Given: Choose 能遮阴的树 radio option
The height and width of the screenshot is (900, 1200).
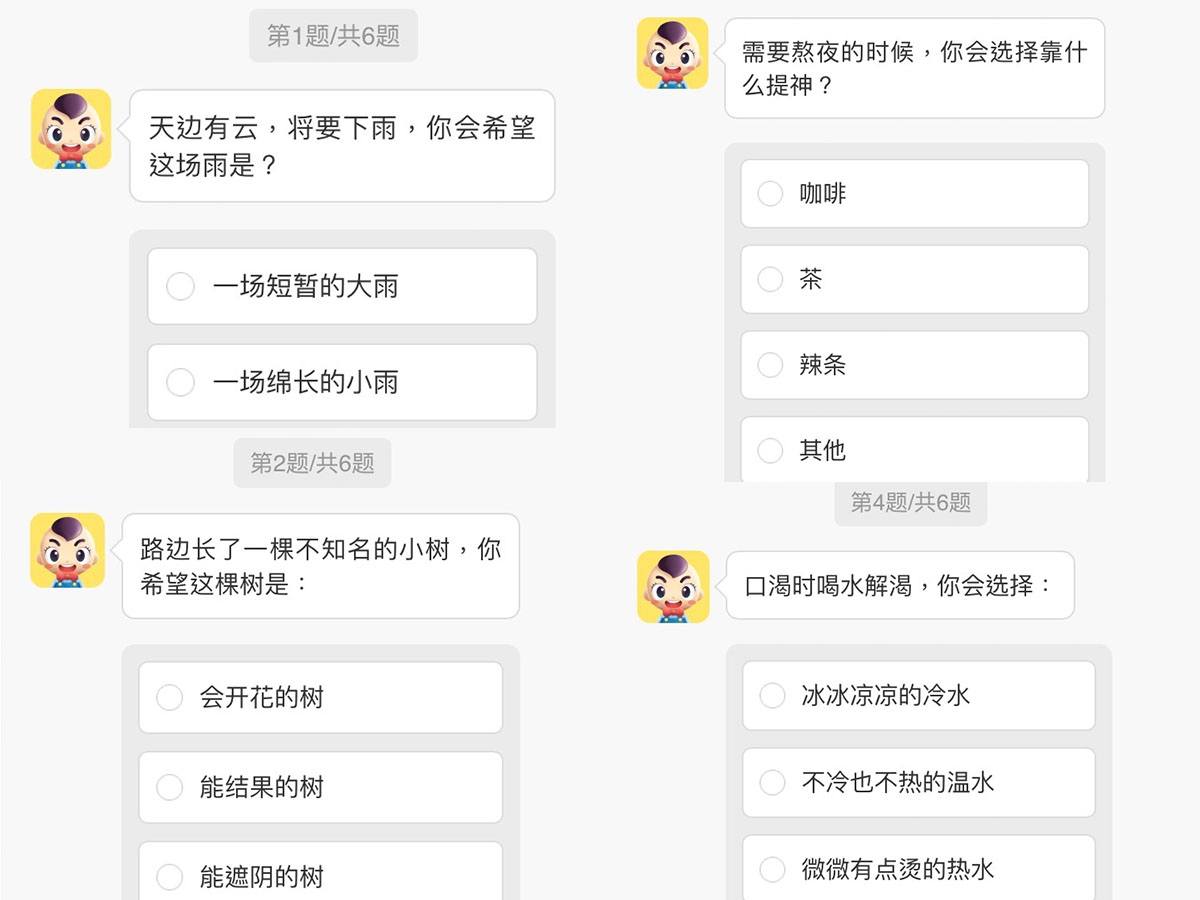Looking at the screenshot, I should click(x=170, y=877).
